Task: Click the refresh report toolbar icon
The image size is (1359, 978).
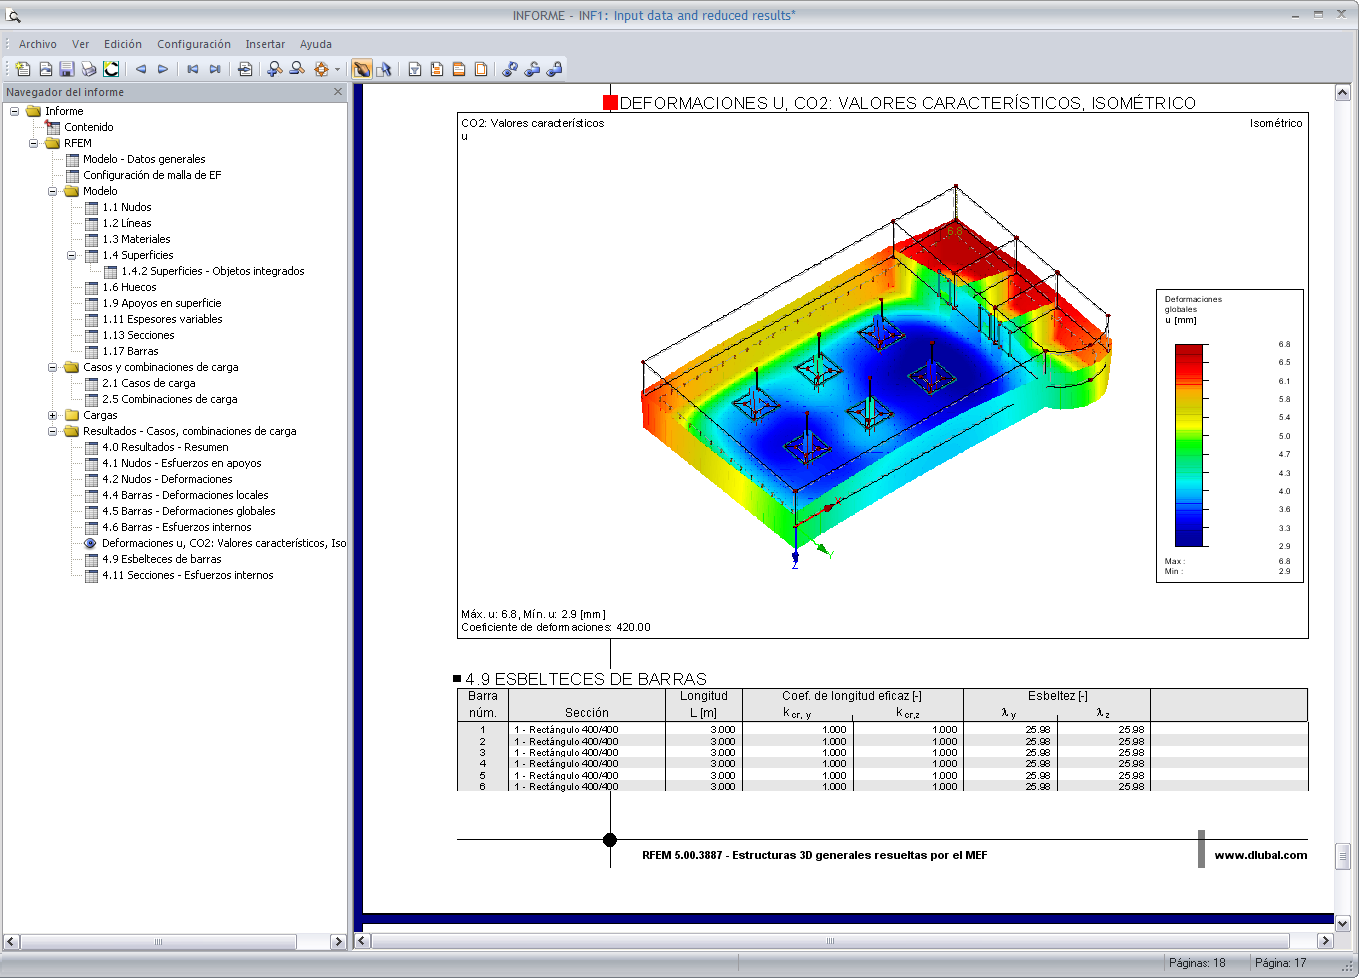Action: click(x=111, y=69)
